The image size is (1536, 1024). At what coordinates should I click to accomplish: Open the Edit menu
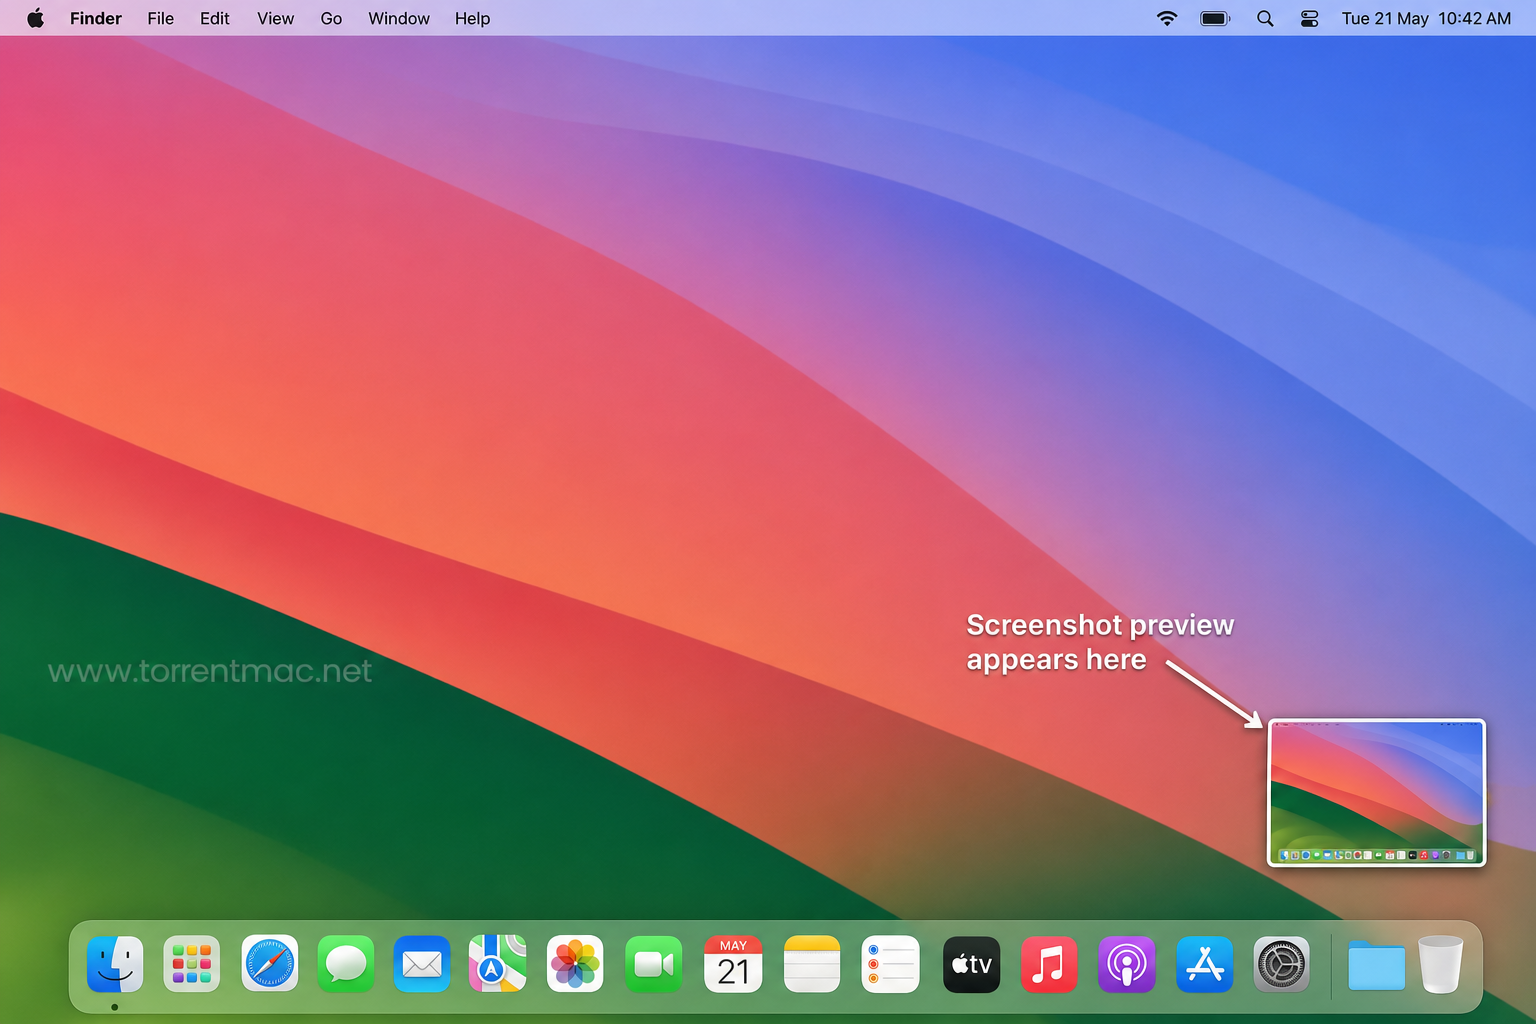click(x=215, y=18)
